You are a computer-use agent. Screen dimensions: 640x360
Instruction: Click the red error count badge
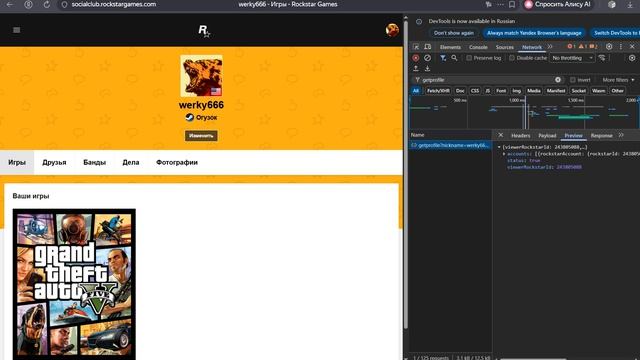(571, 47)
